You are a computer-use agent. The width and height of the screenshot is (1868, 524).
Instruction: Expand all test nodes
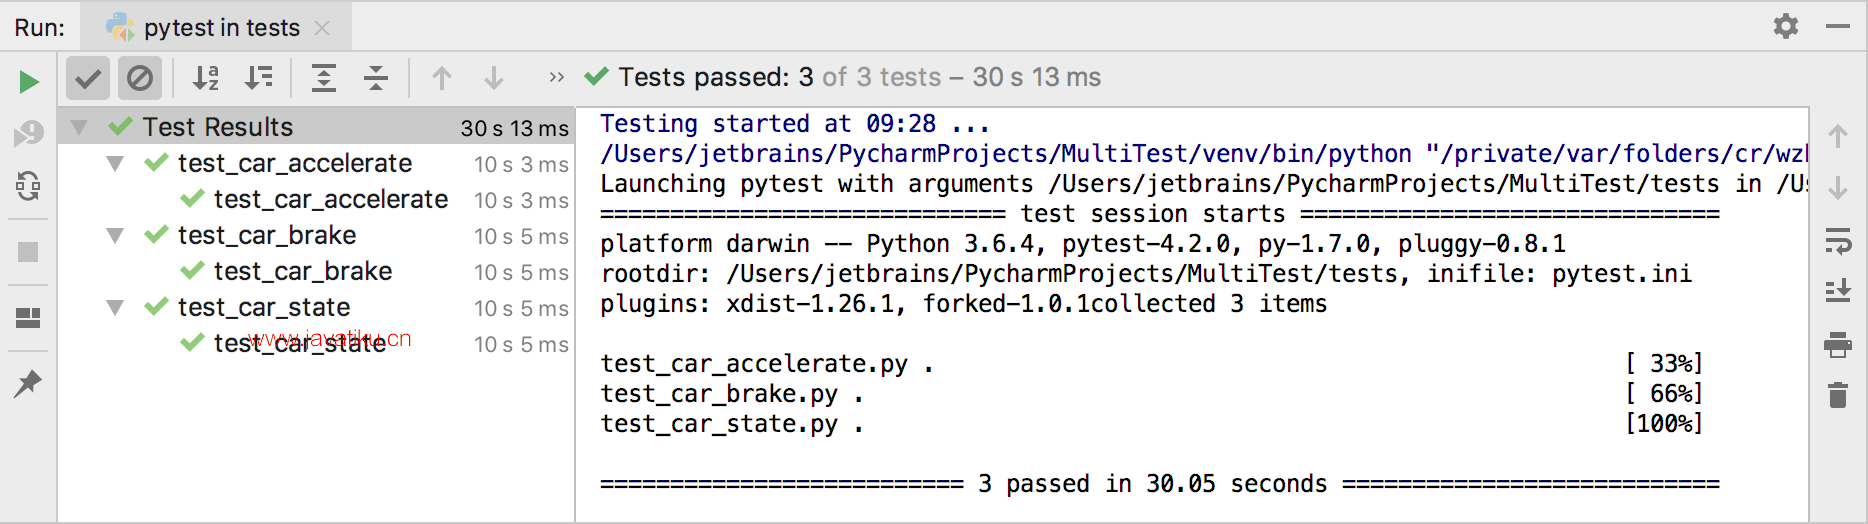(x=324, y=78)
